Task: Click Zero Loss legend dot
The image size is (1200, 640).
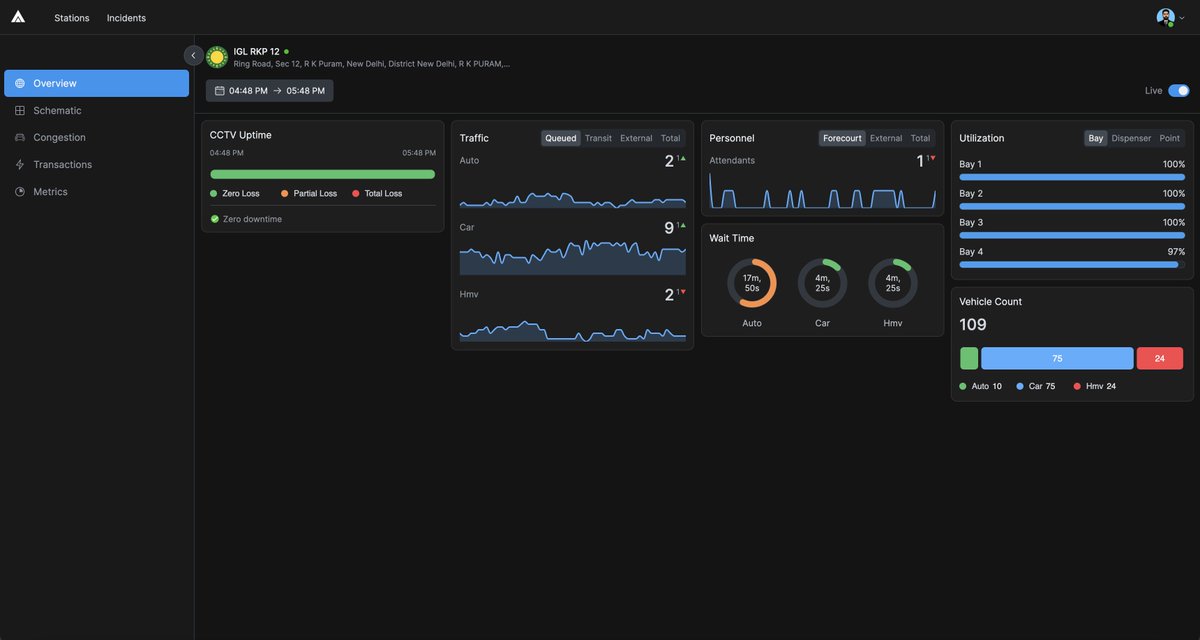Action: (214, 193)
